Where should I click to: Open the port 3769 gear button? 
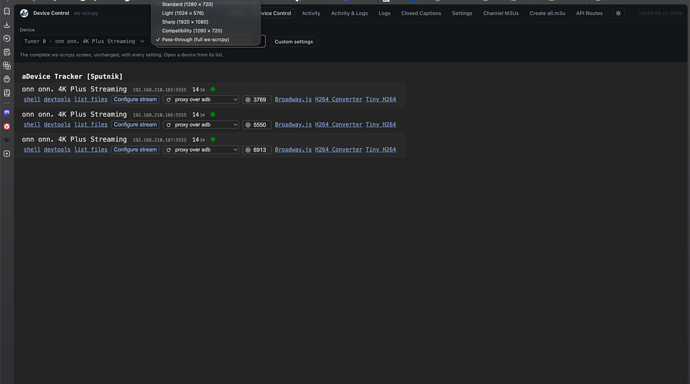point(256,100)
